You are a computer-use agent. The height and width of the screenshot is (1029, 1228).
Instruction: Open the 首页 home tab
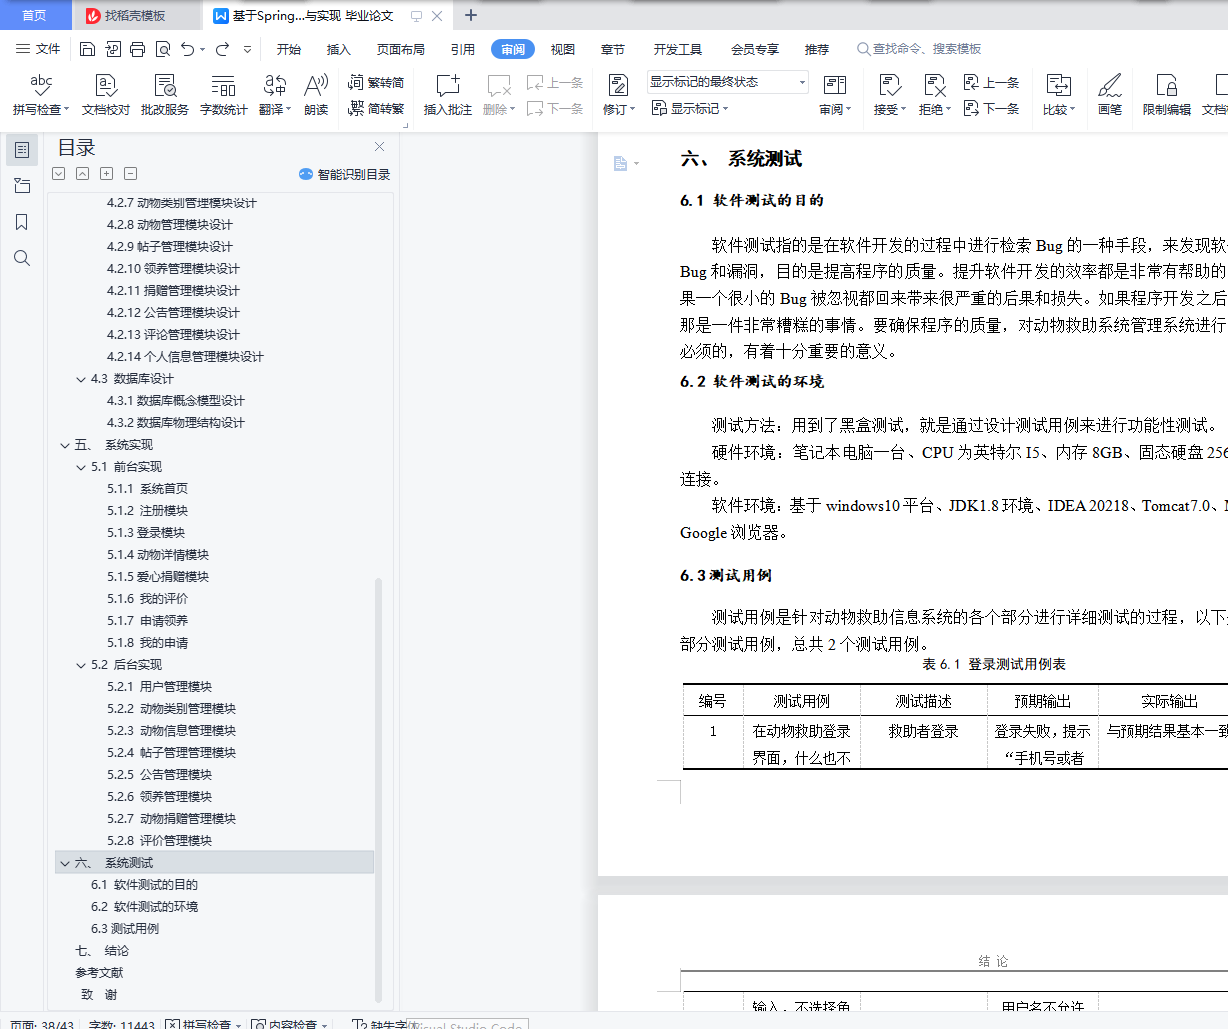tap(34, 15)
